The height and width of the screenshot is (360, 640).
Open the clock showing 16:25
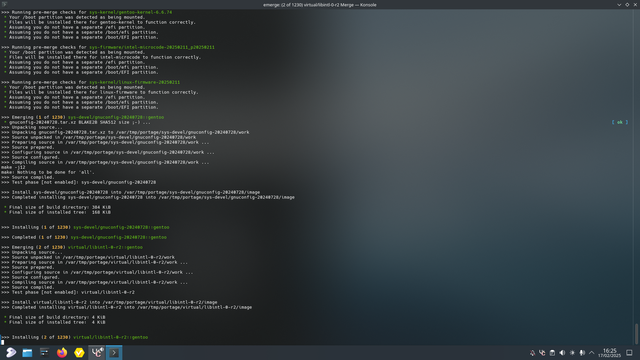609,353
